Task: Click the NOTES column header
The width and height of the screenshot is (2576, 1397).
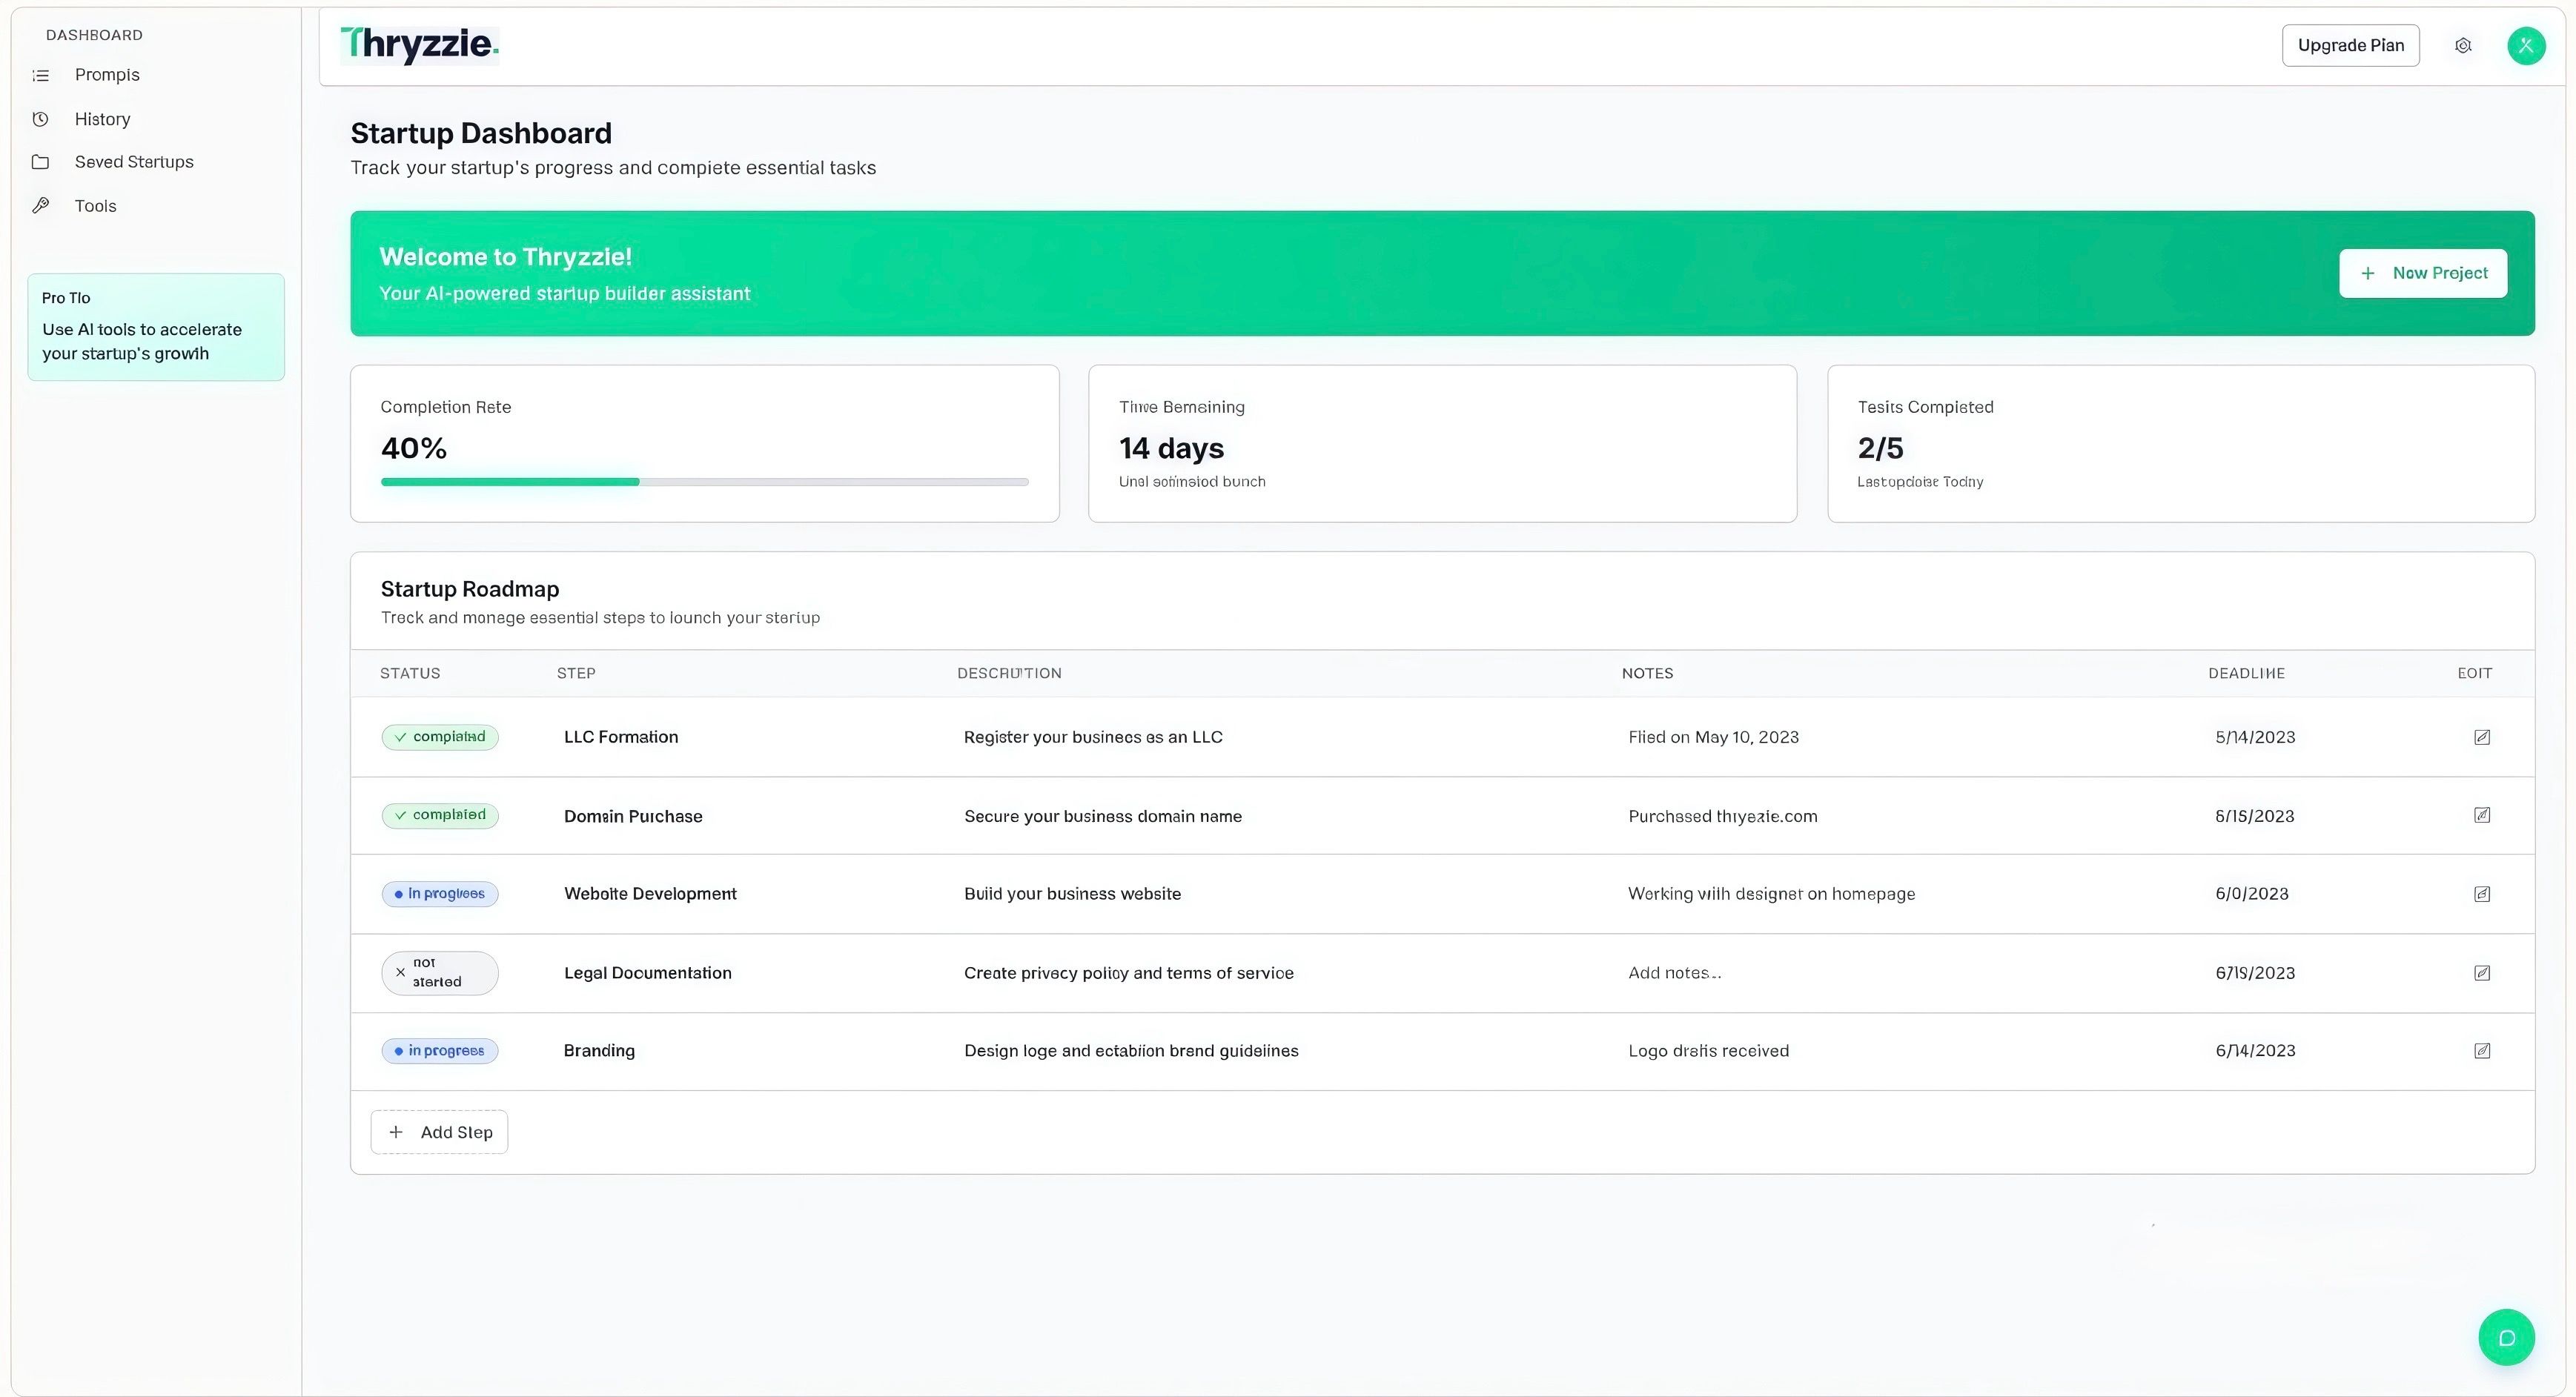Action: pos(1647,673)
